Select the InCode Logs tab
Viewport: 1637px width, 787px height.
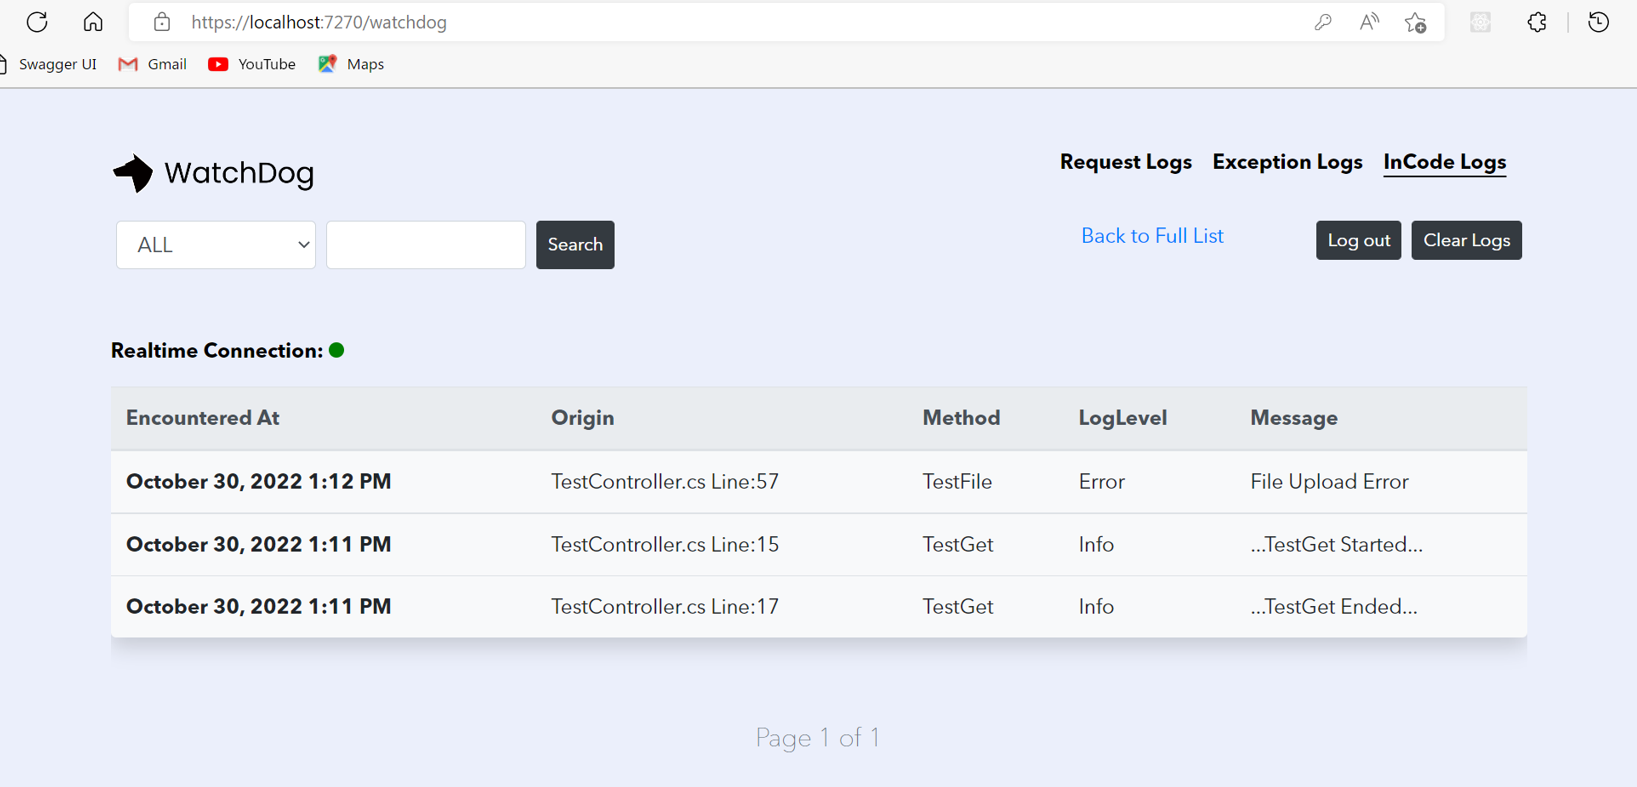click(1445, 162)
